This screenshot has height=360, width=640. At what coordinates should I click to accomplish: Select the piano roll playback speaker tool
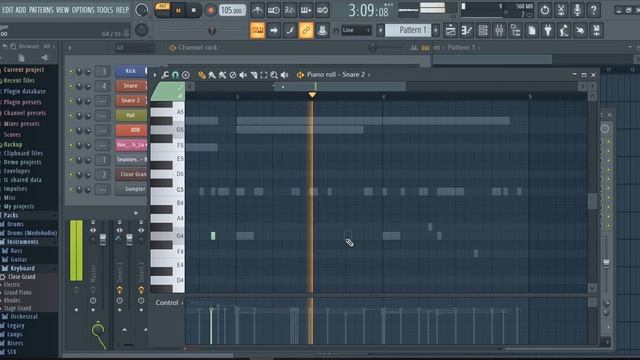tap(284, 75)
